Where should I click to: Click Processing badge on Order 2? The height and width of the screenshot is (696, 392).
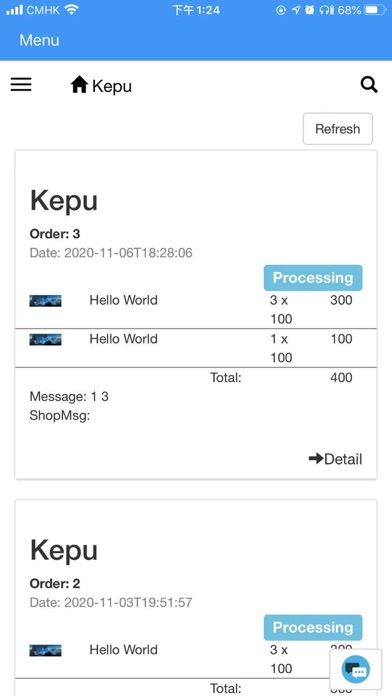313,628
